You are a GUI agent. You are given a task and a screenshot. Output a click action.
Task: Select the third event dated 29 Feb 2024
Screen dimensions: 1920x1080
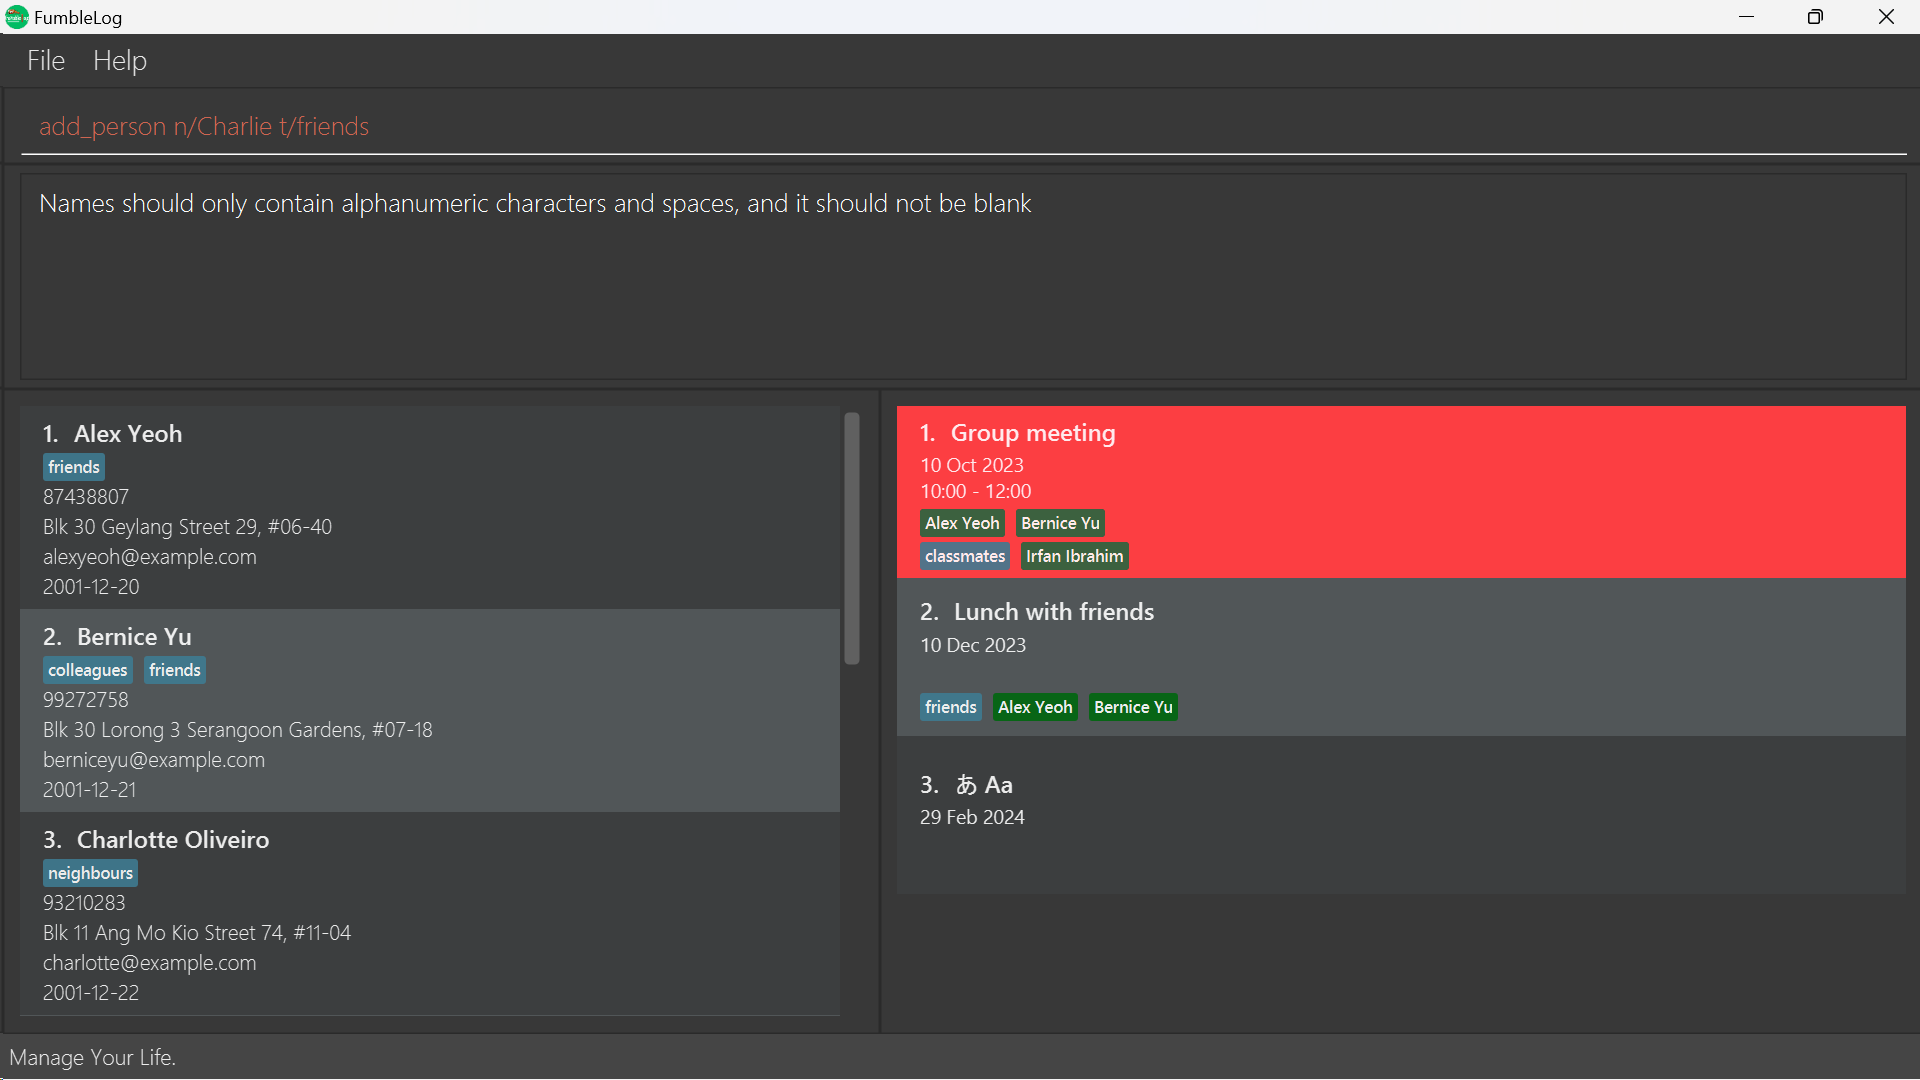(x=1400, y=815)
